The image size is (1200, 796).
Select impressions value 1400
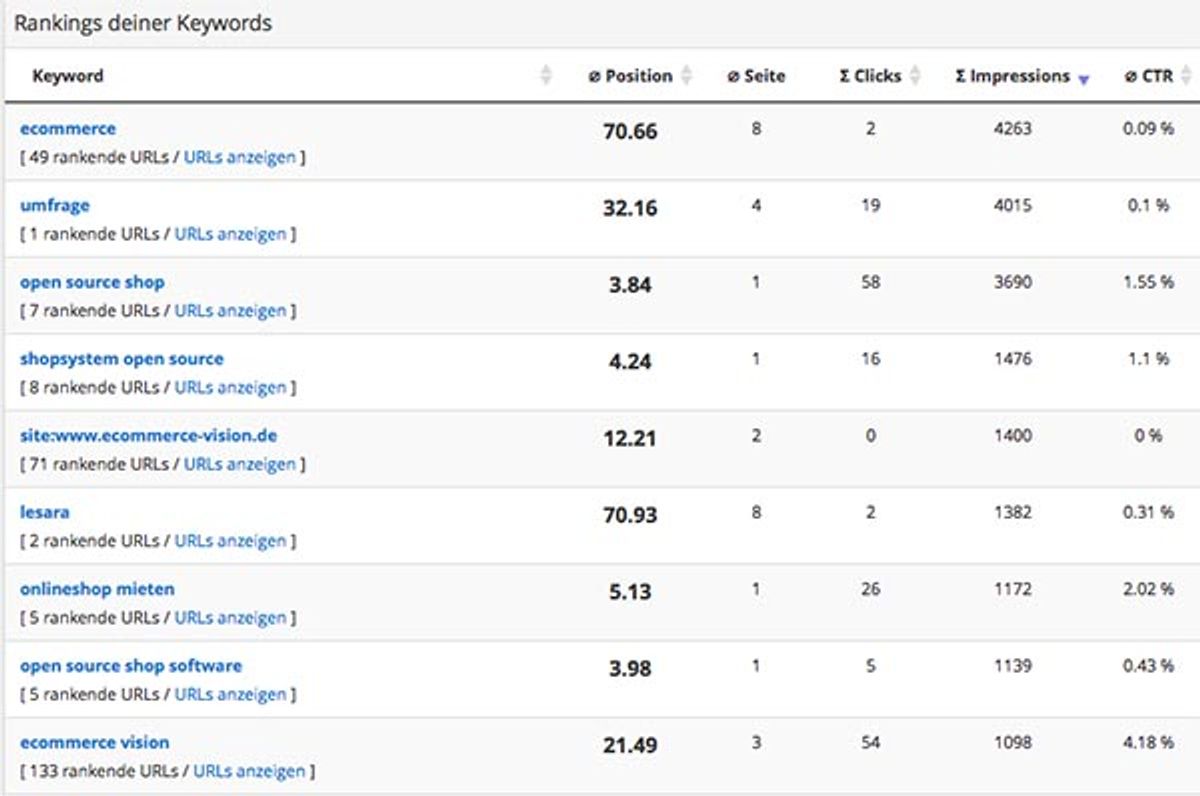click(1013, 436)
